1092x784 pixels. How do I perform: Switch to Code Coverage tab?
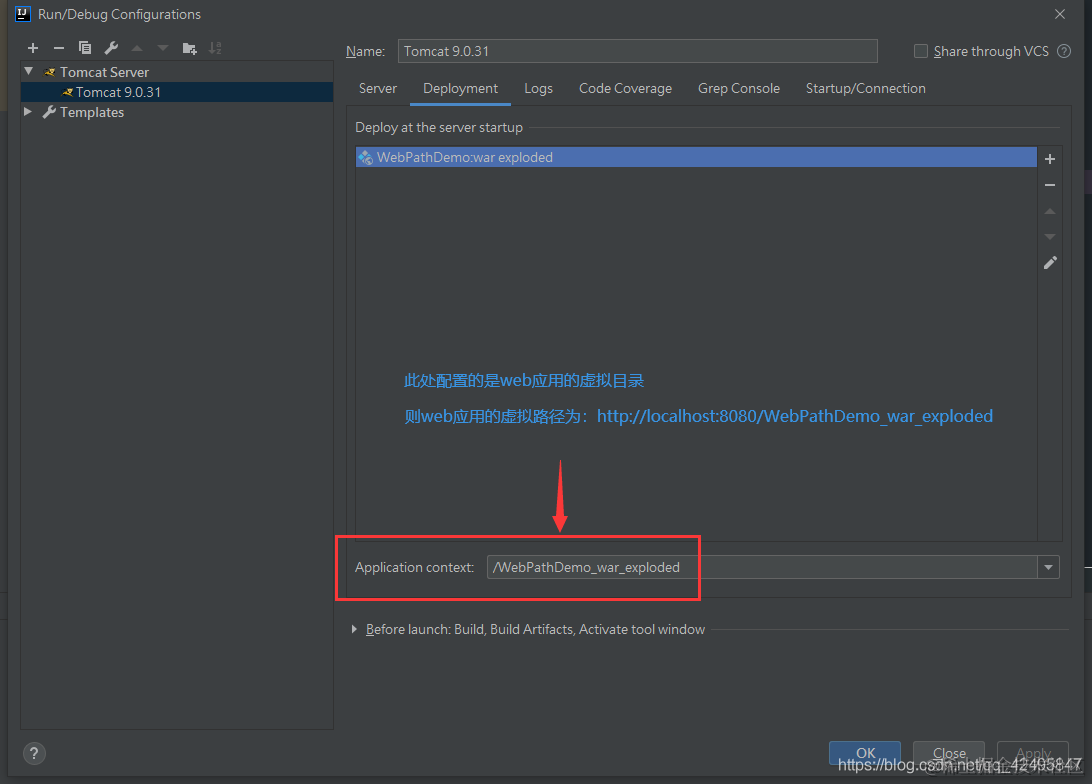click(x=625, y=88)
